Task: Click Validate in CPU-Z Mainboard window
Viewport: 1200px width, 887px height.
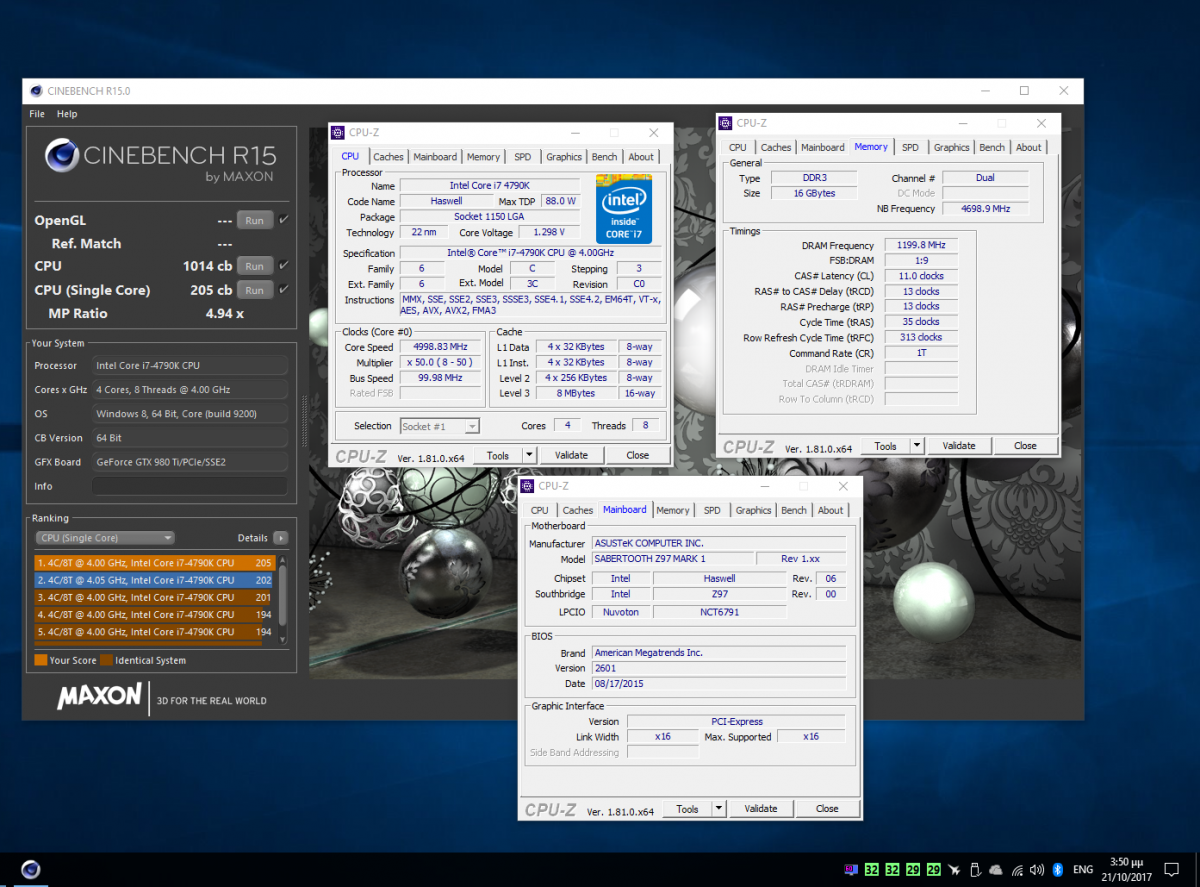Action: pos(761,808)
